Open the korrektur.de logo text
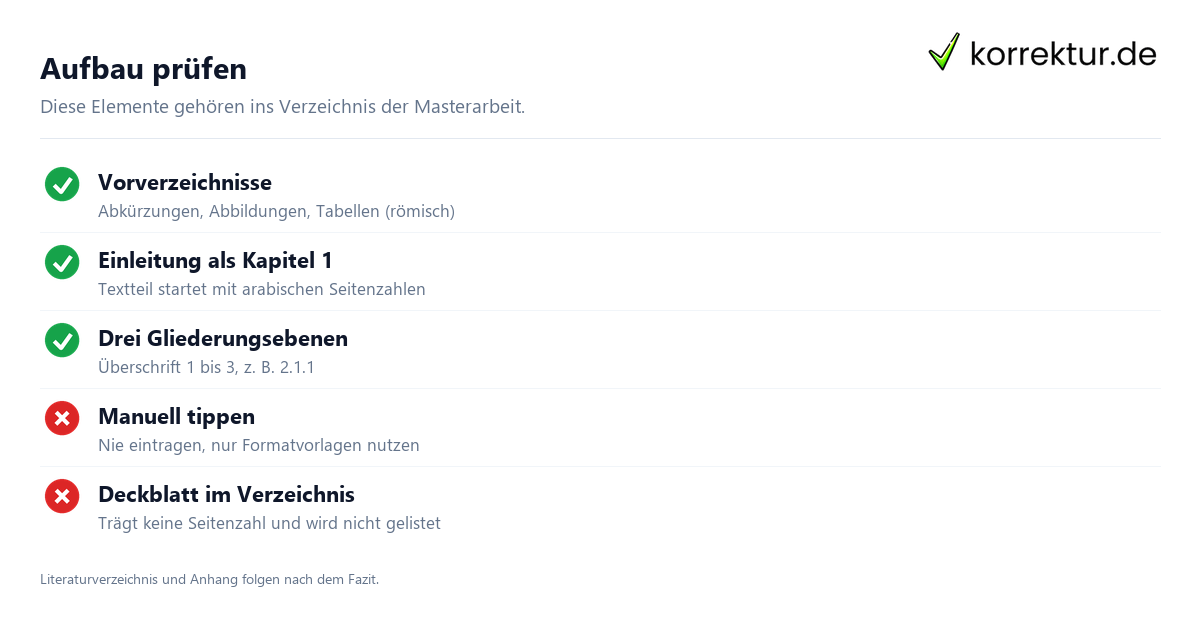Viewport: 1200px width, 630px height. point(1063,53)
